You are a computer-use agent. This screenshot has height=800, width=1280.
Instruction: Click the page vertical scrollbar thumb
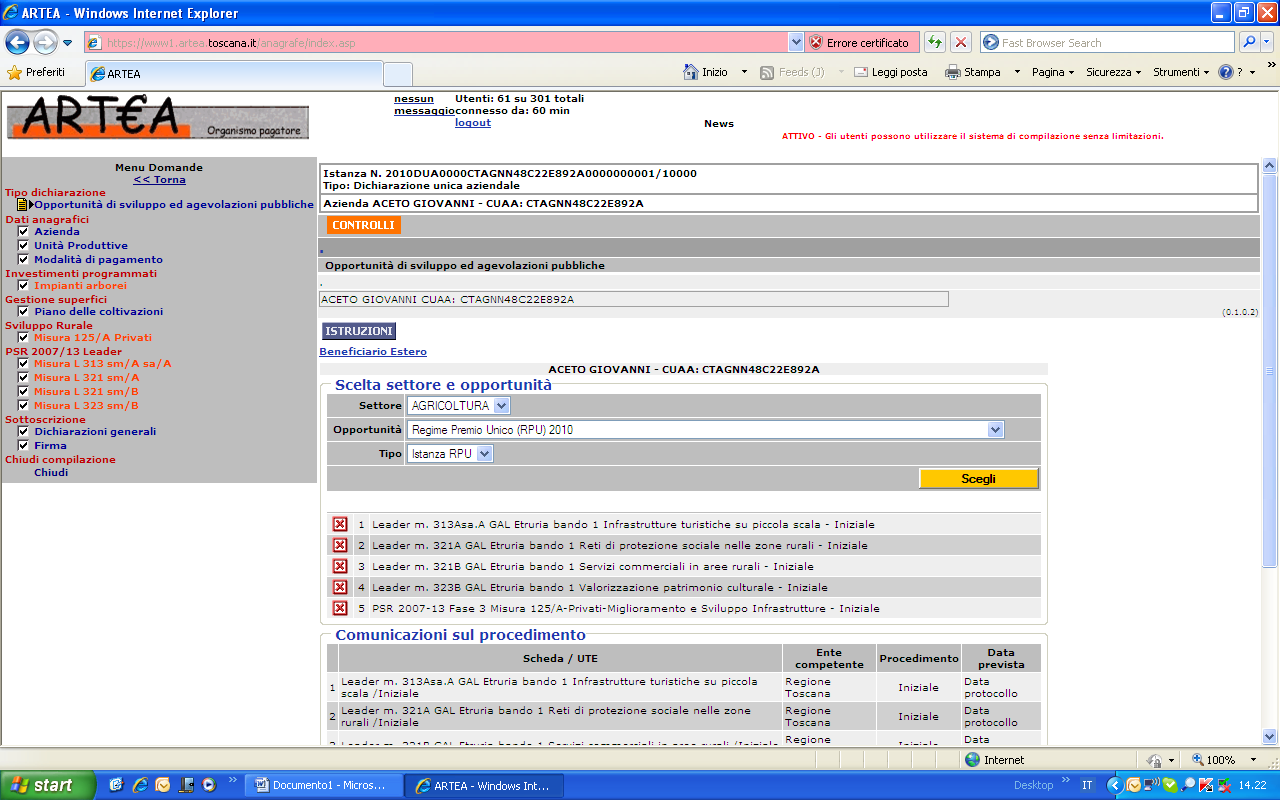(x=1270, y=370)
